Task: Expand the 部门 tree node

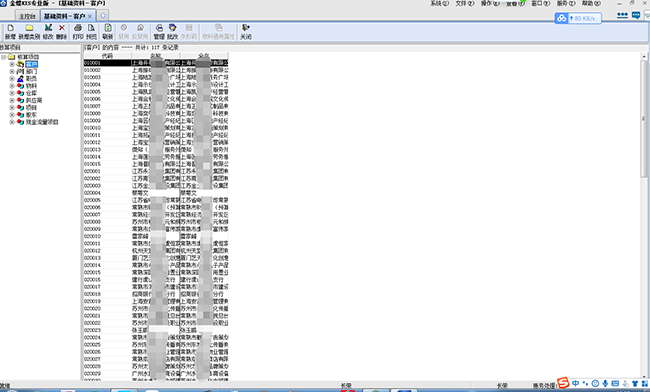Action: [12, 71]
